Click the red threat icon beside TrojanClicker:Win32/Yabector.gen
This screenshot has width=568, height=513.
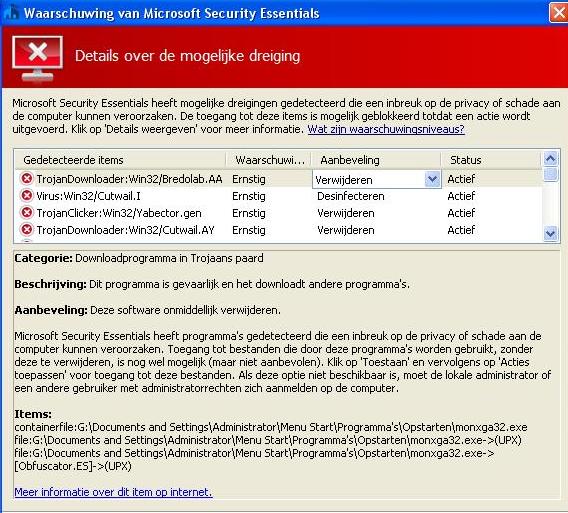point(26,213)
